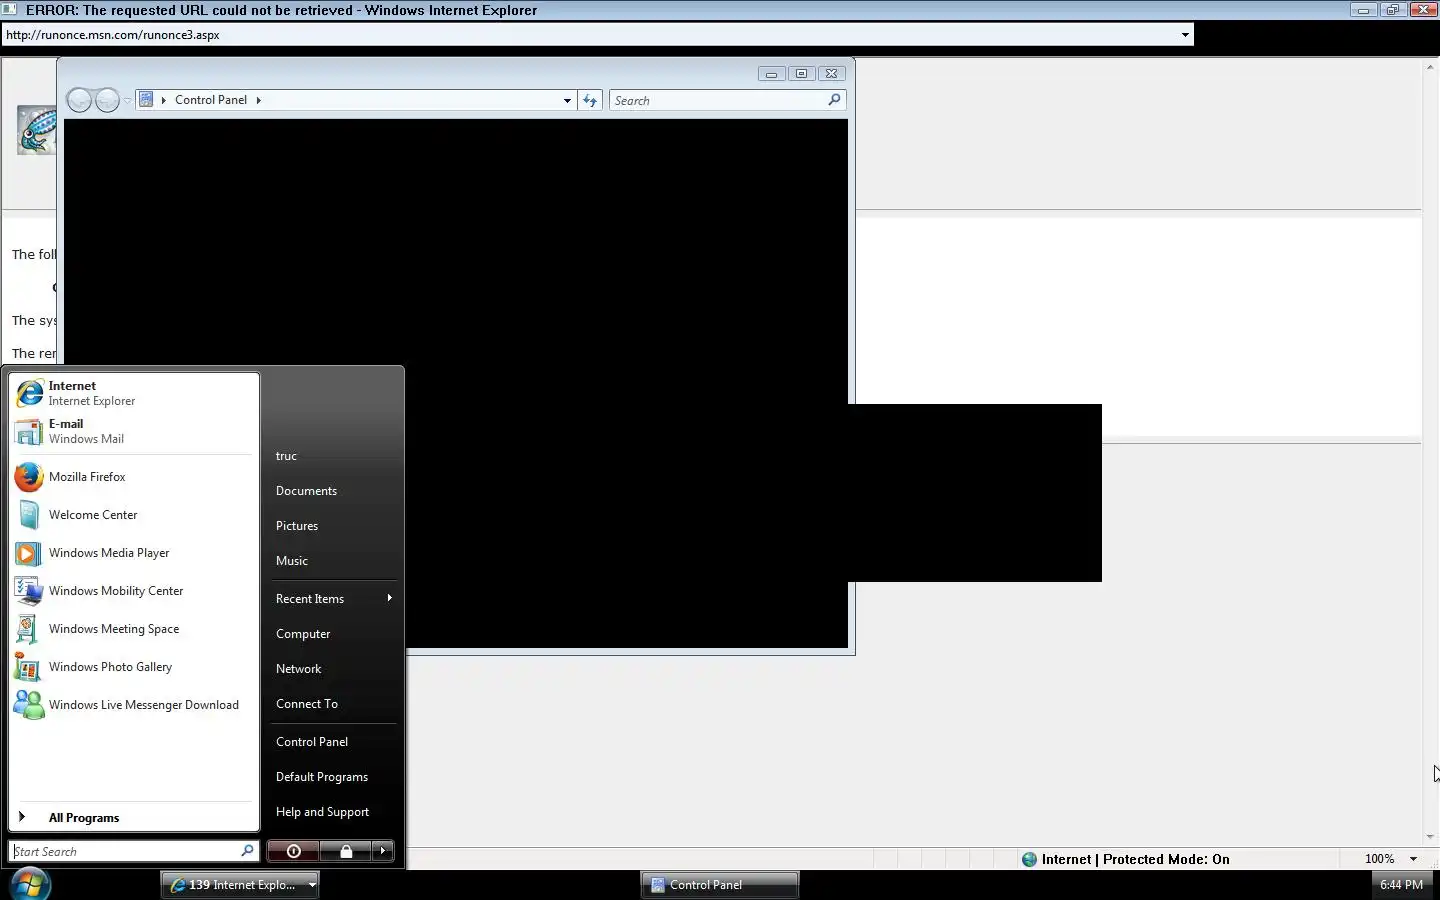The height and width of the screenshot is (900, 1440).
Task: Lock the computer with the lock button
Action: click(x=346, y=851)
